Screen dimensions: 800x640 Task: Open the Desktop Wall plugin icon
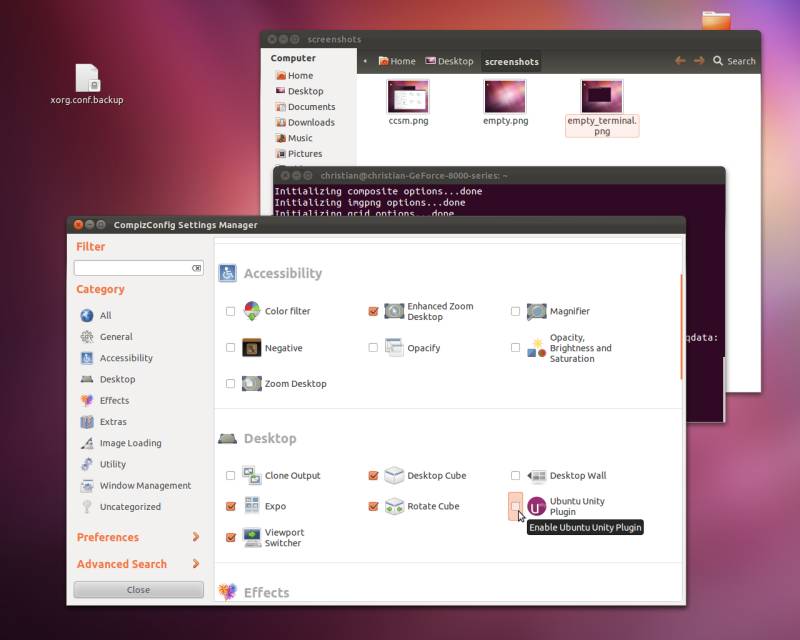click(536, 475)
